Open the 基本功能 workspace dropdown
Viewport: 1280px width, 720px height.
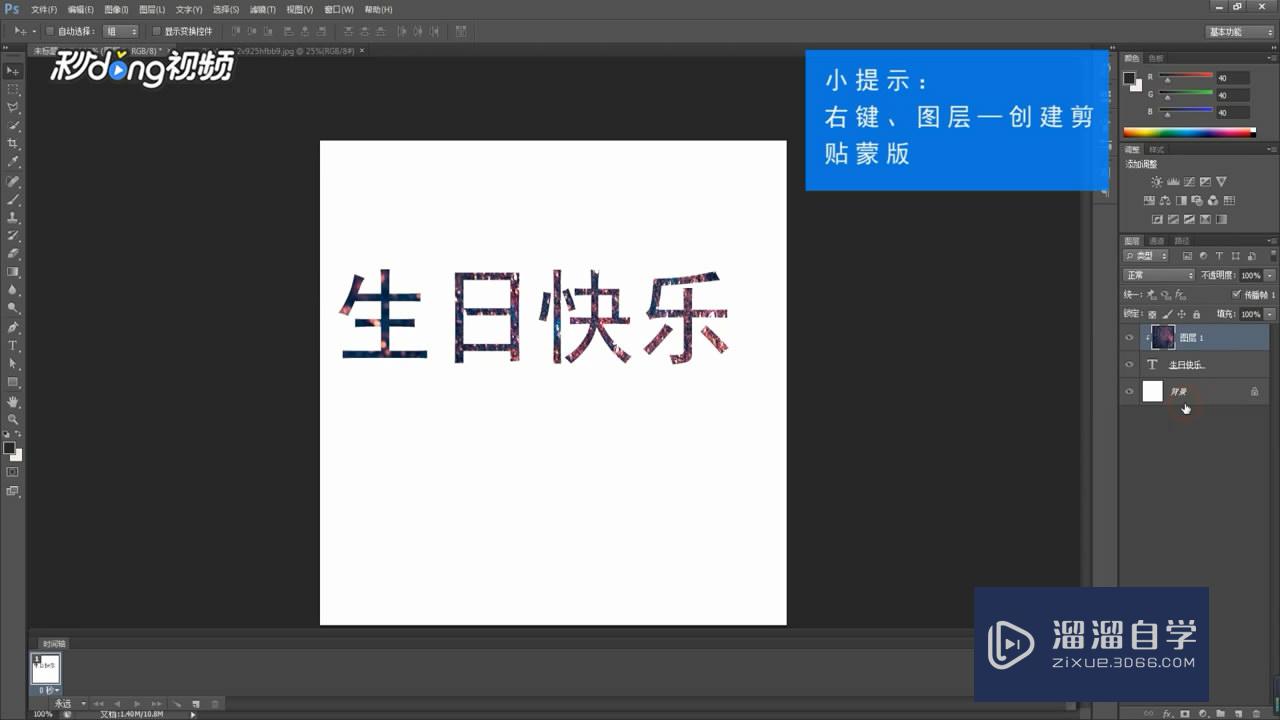[1240, 32]
